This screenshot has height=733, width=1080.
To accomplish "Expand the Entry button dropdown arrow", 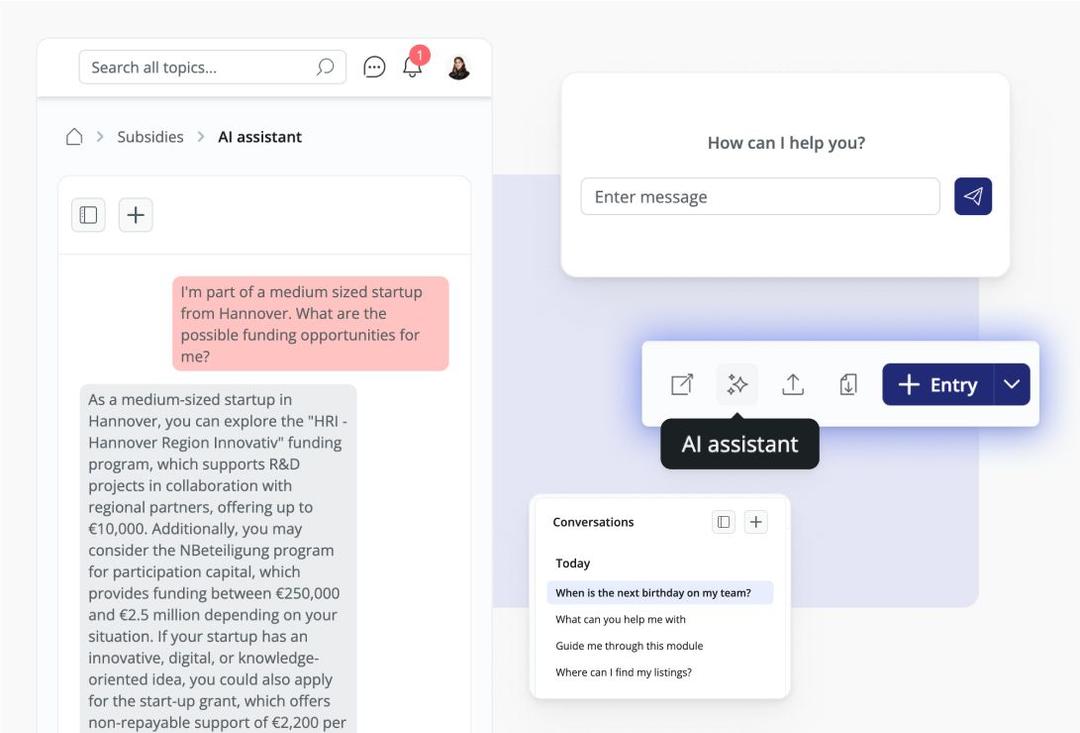I will pyautogui.click(x=1012, y=385).
